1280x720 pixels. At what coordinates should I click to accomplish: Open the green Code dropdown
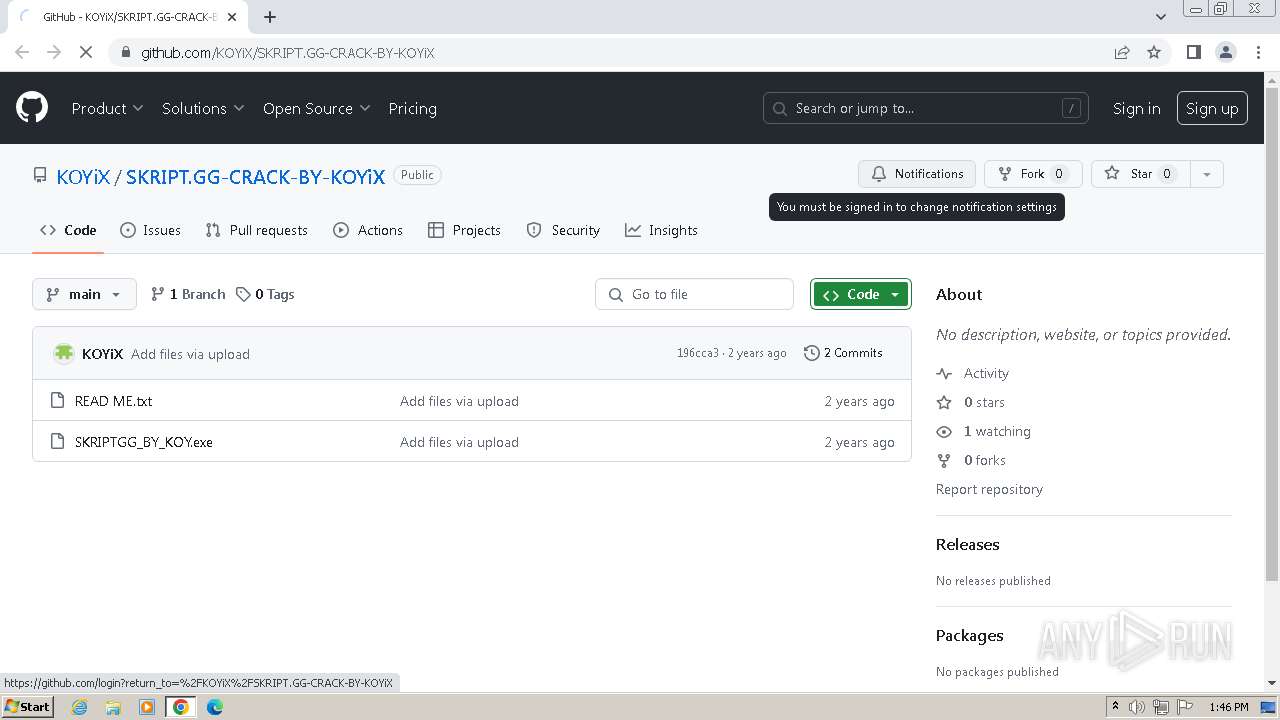pyautogui.click(x=861, y=294)
